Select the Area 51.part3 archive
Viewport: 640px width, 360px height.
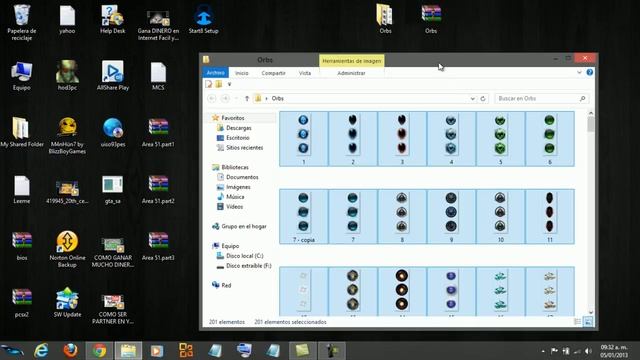158,246
